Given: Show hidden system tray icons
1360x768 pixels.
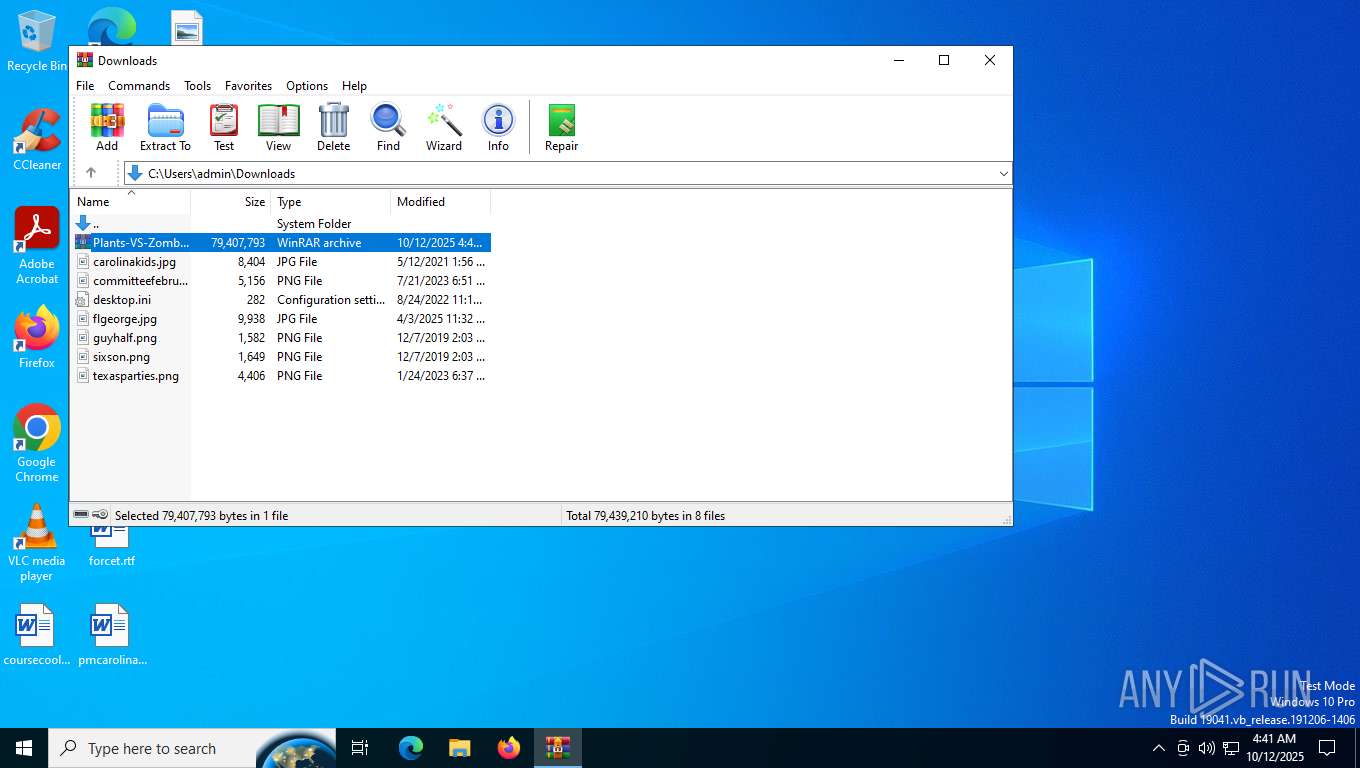Looking at the screenshot, I should tap(1159, 748).
